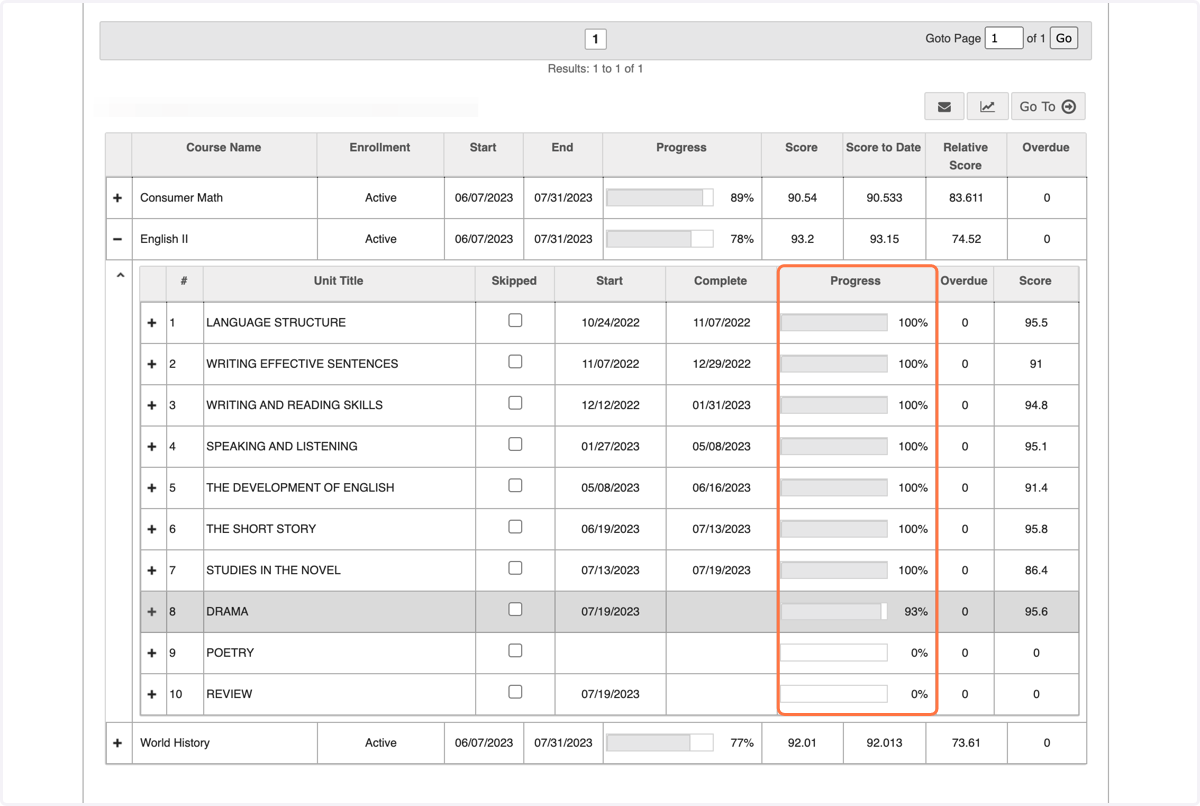Expand unit 1 LANGUAGE STRUCTURE
This screenshot has height=806, width=1200.
(152, 323)
